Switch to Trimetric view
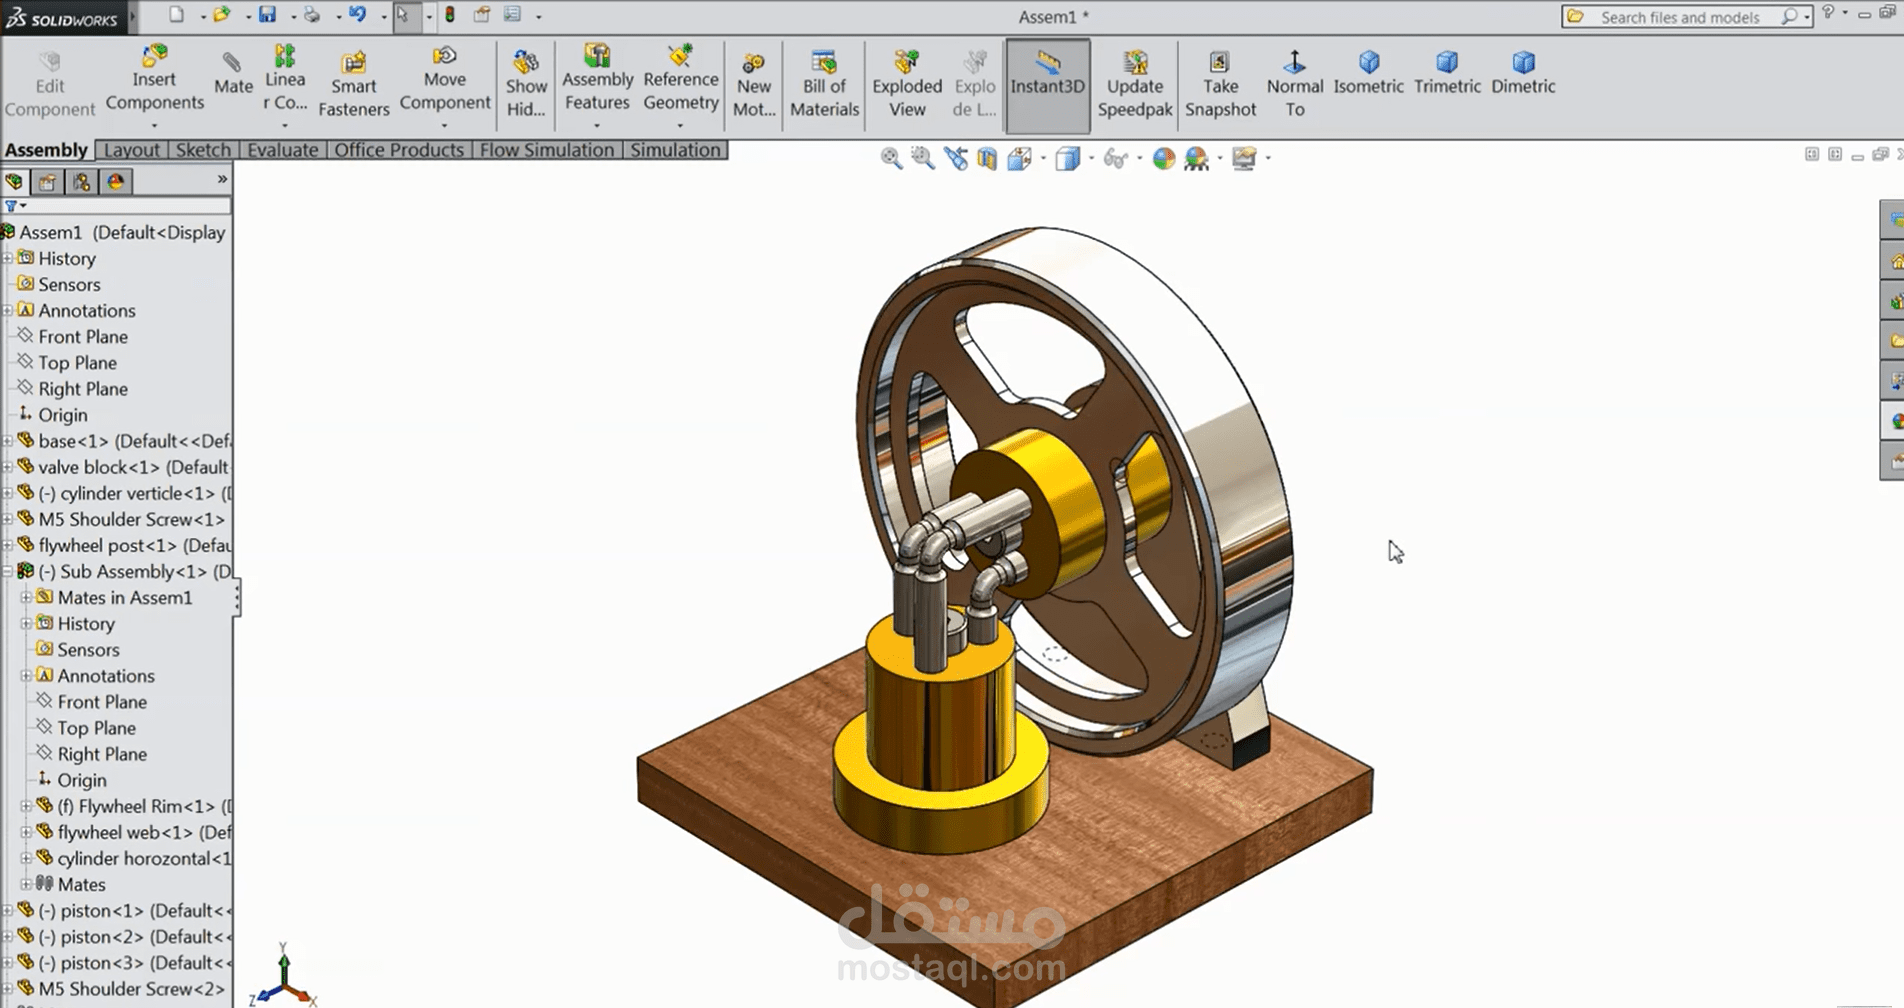 click(x=1447, y=73)
